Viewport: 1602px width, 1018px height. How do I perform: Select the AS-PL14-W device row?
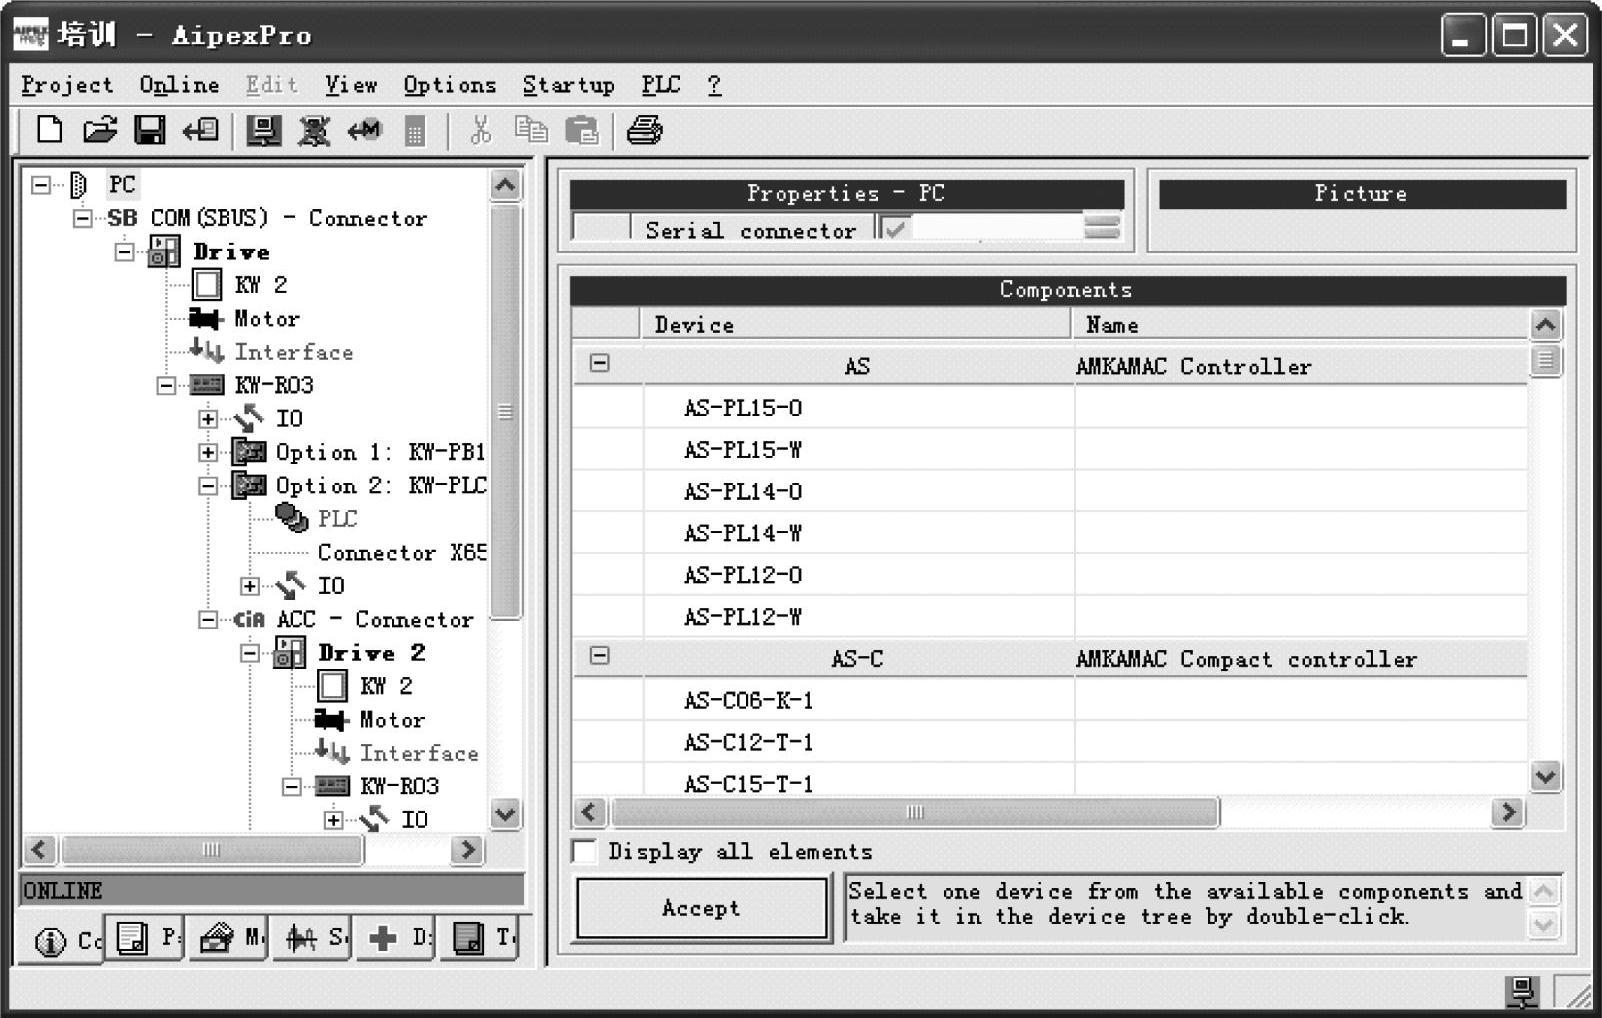[x=1050, y=533]
